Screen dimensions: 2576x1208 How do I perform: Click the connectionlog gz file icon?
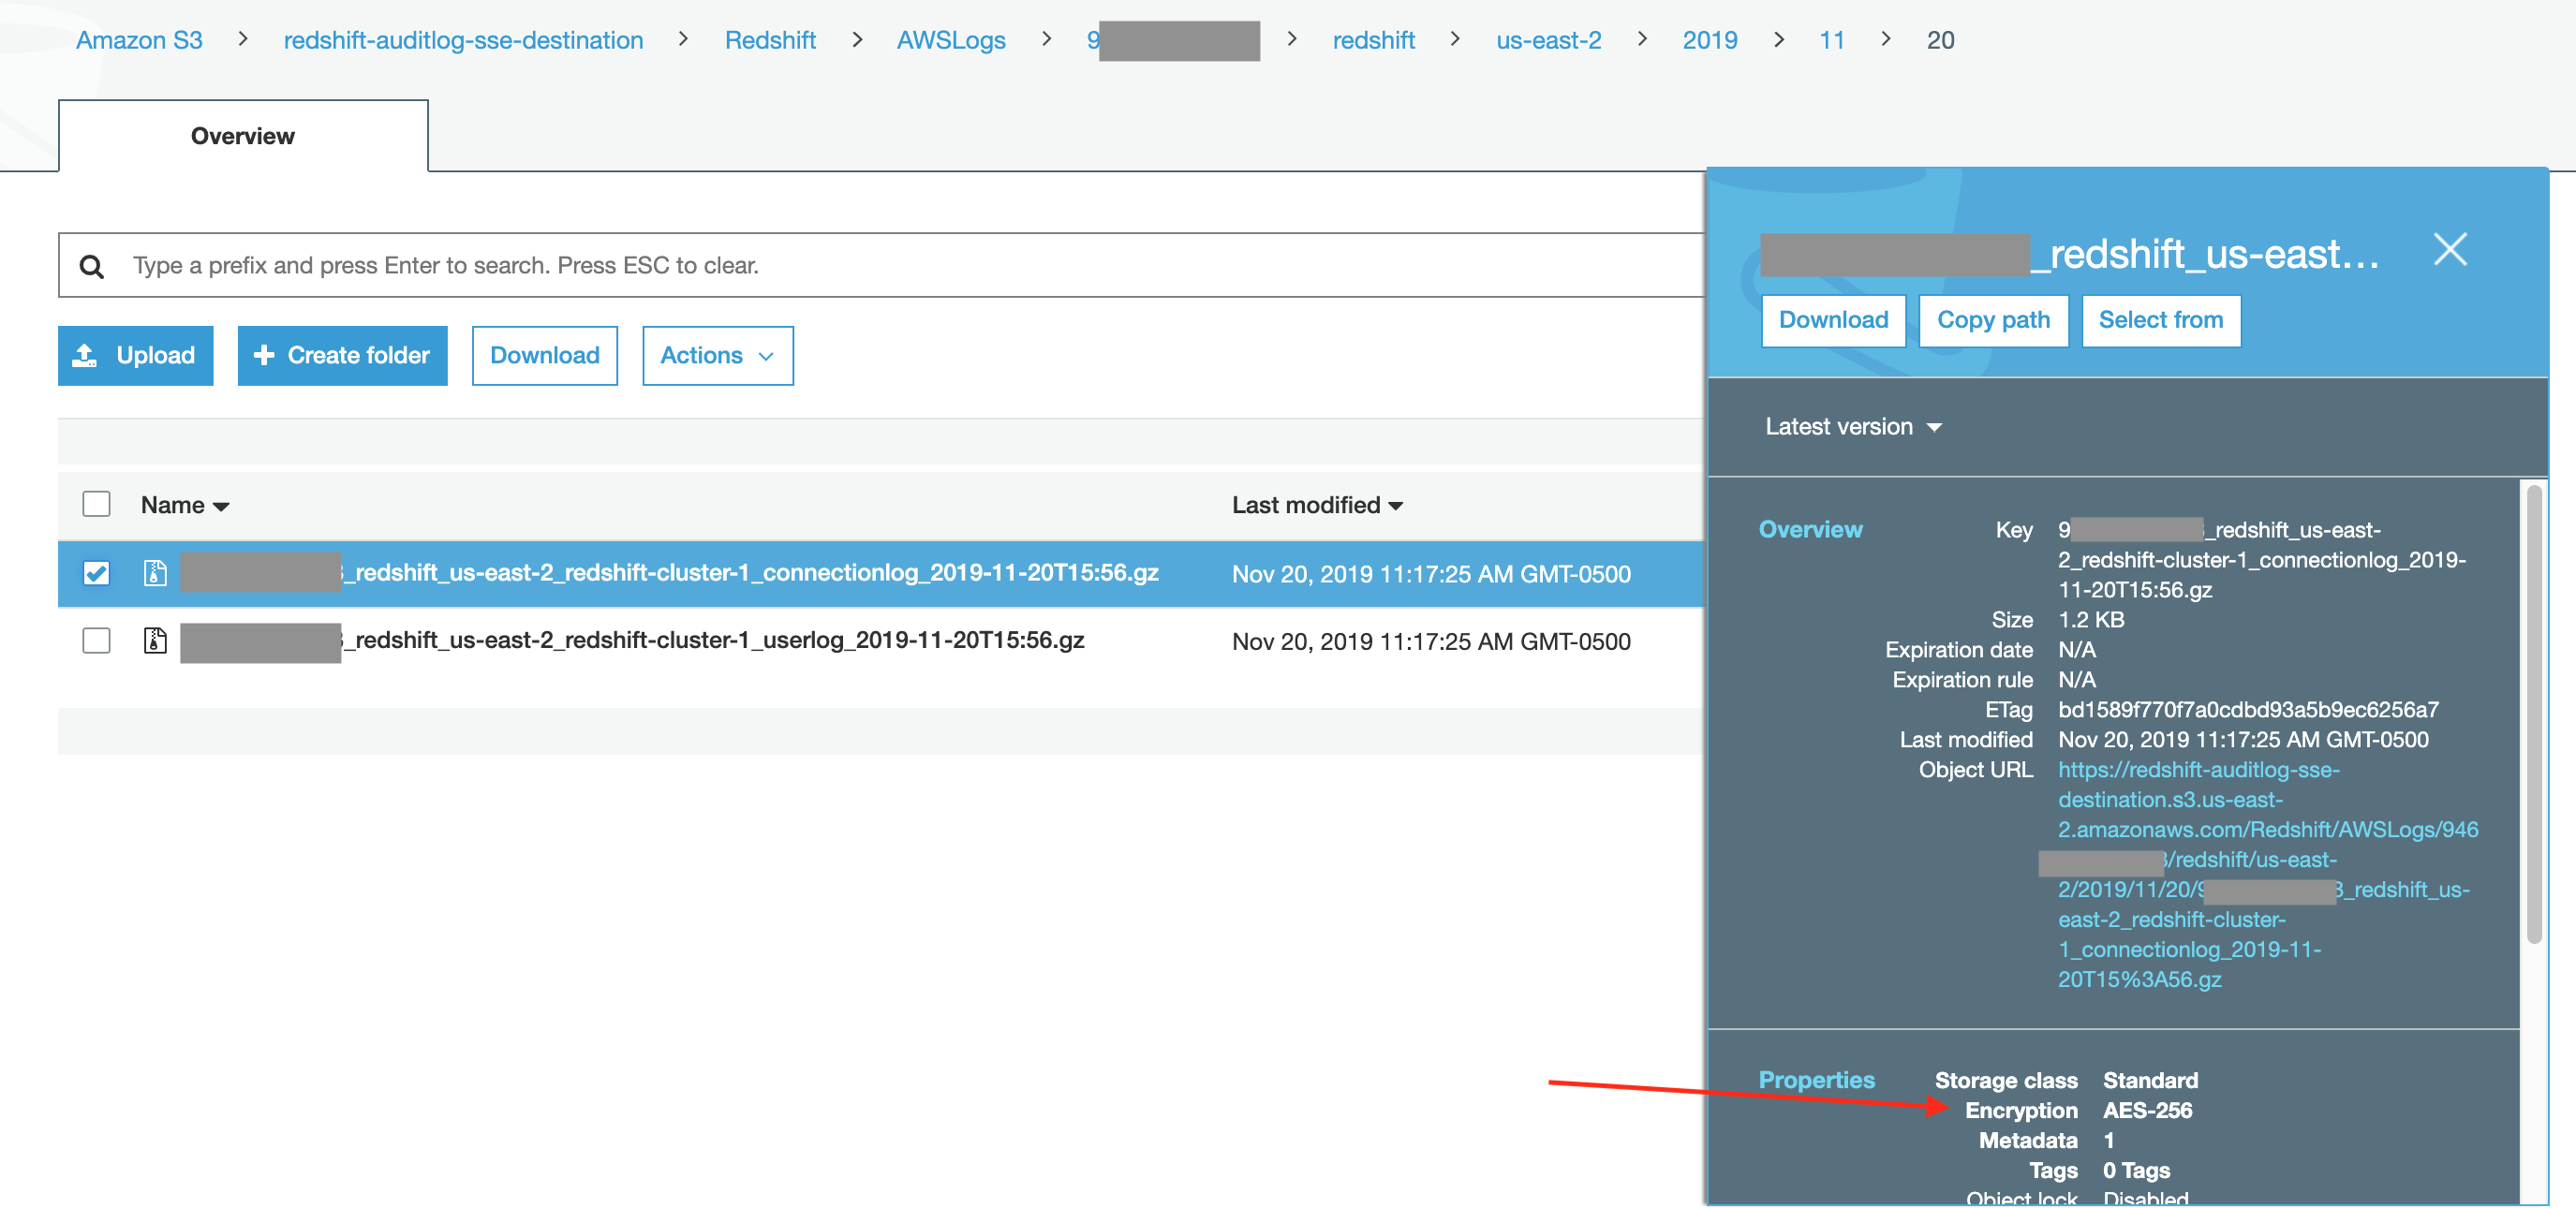(x=155, y=573)
